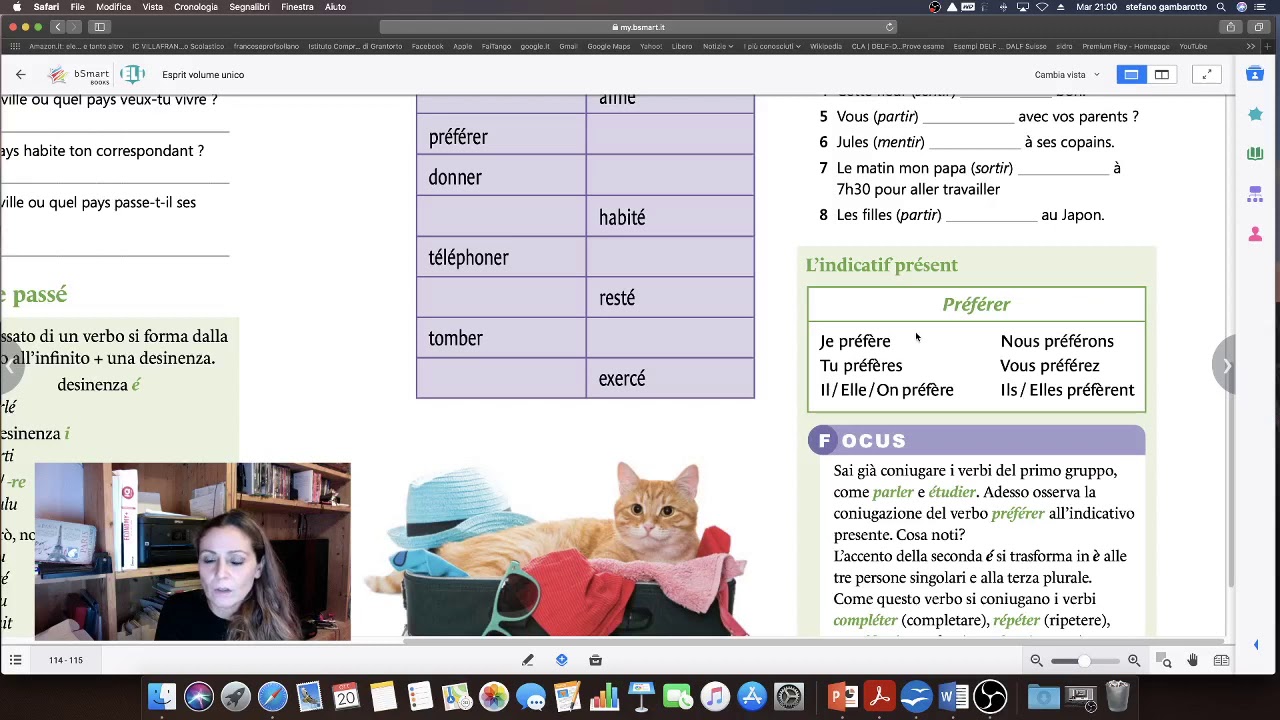
Task: Expand the Notizie bookmarks folder
Action: (x=718, y=46)
